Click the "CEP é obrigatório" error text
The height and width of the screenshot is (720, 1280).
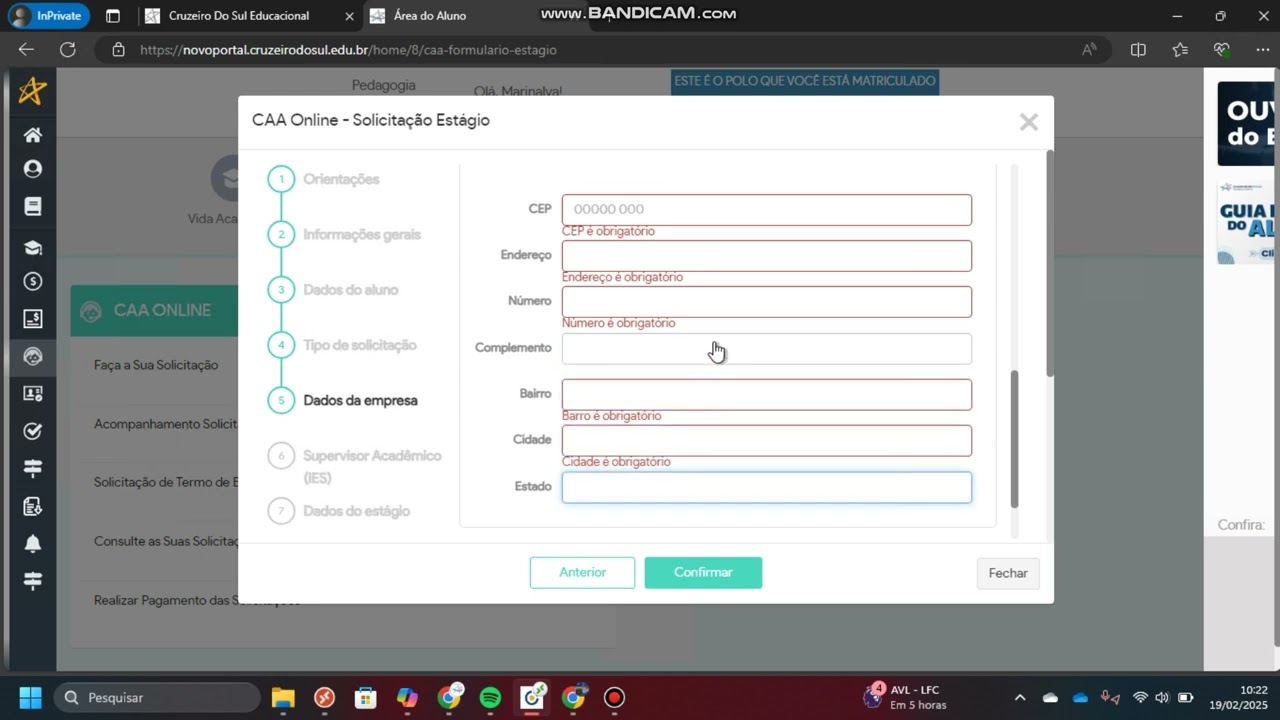click(608, 231)
